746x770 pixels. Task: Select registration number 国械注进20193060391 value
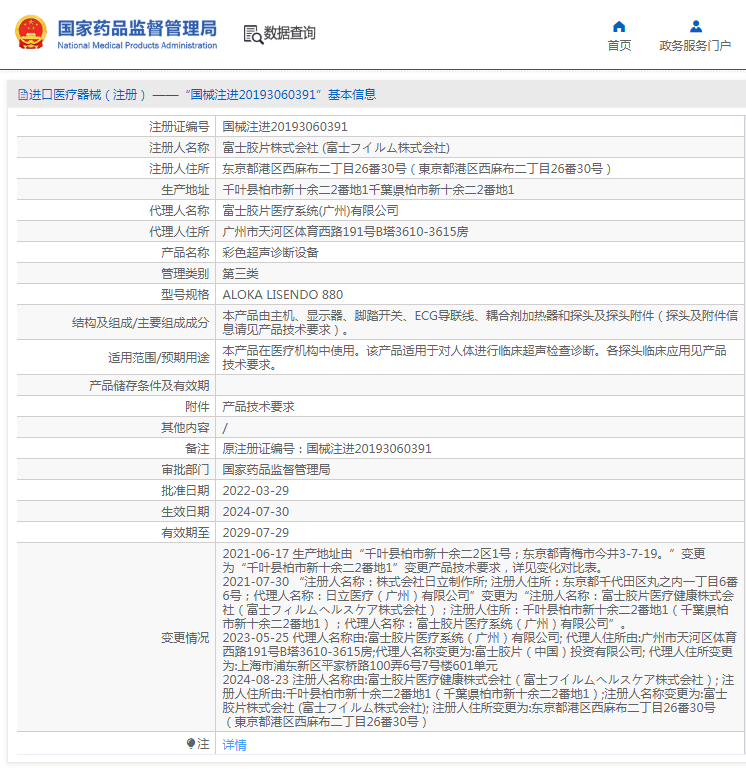[285, 127]
